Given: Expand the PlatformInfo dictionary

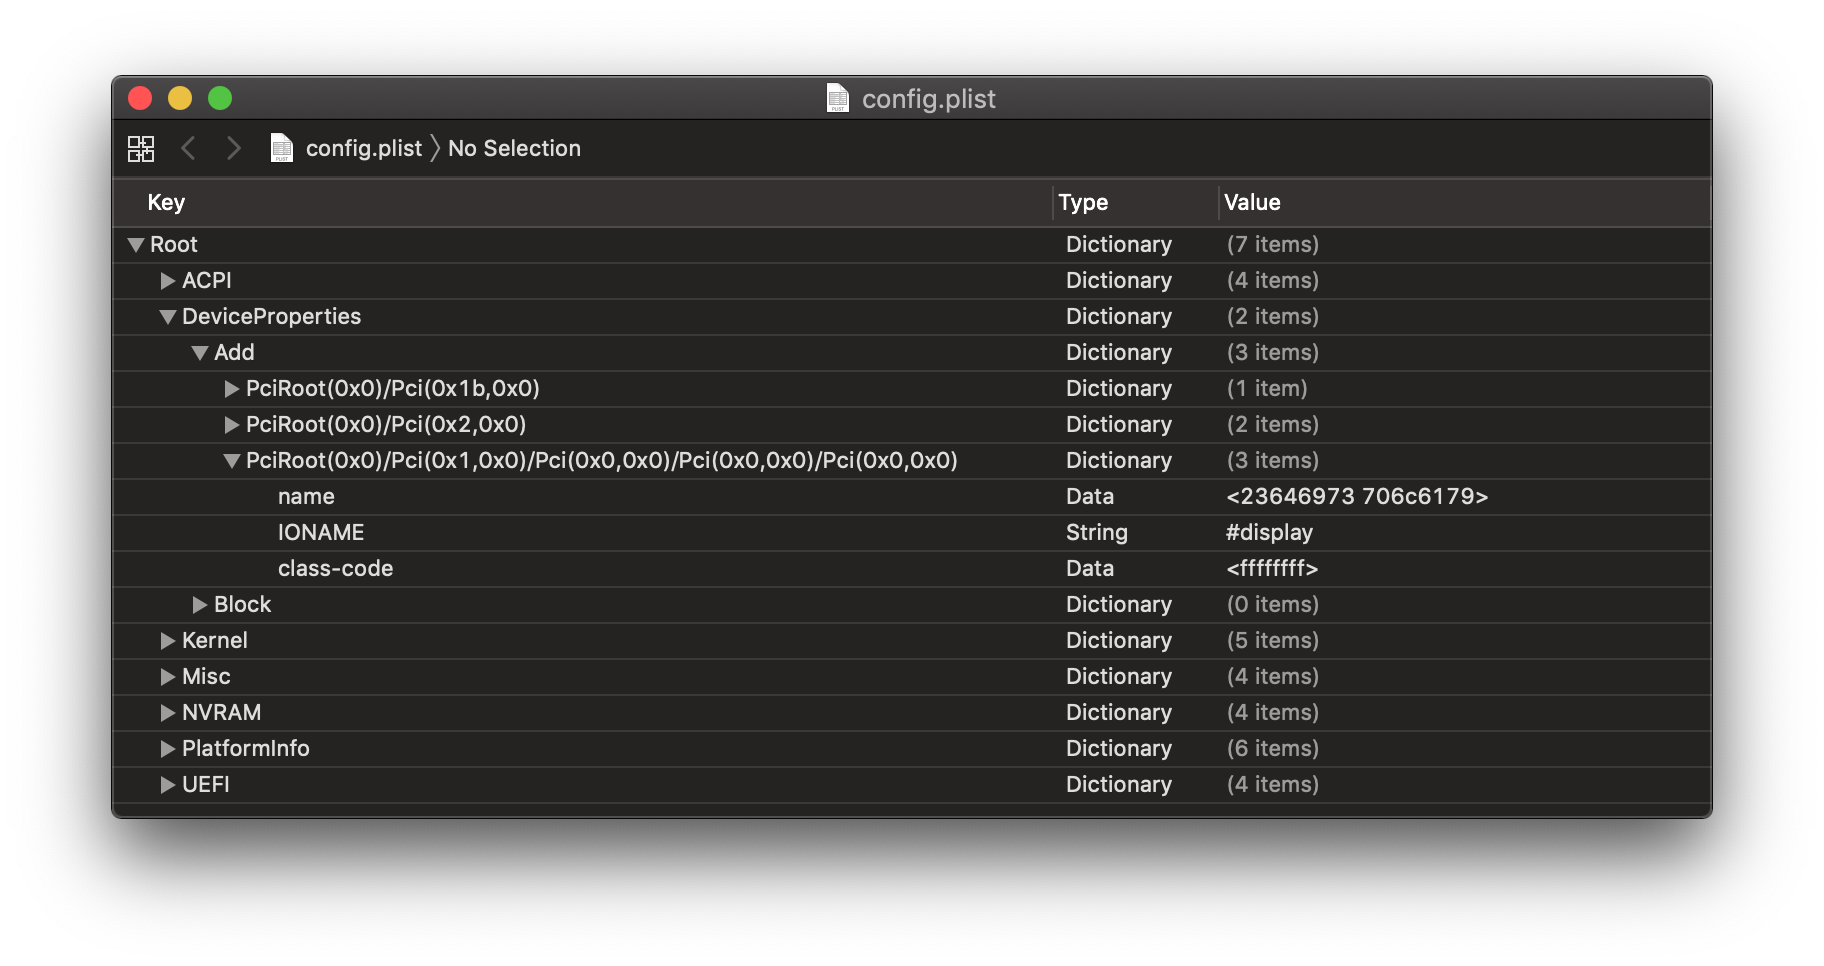Looking at the screenshot, I should click(168, 749).
